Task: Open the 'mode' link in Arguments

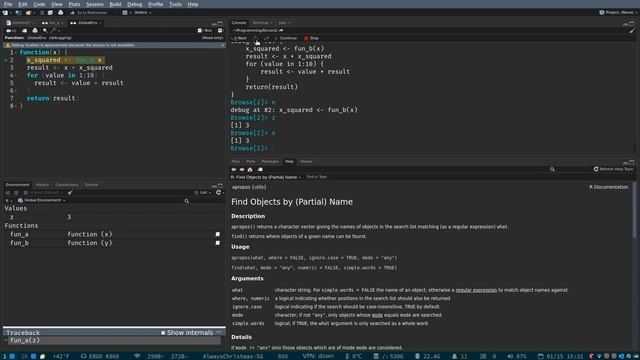Action: click(377, 315)
